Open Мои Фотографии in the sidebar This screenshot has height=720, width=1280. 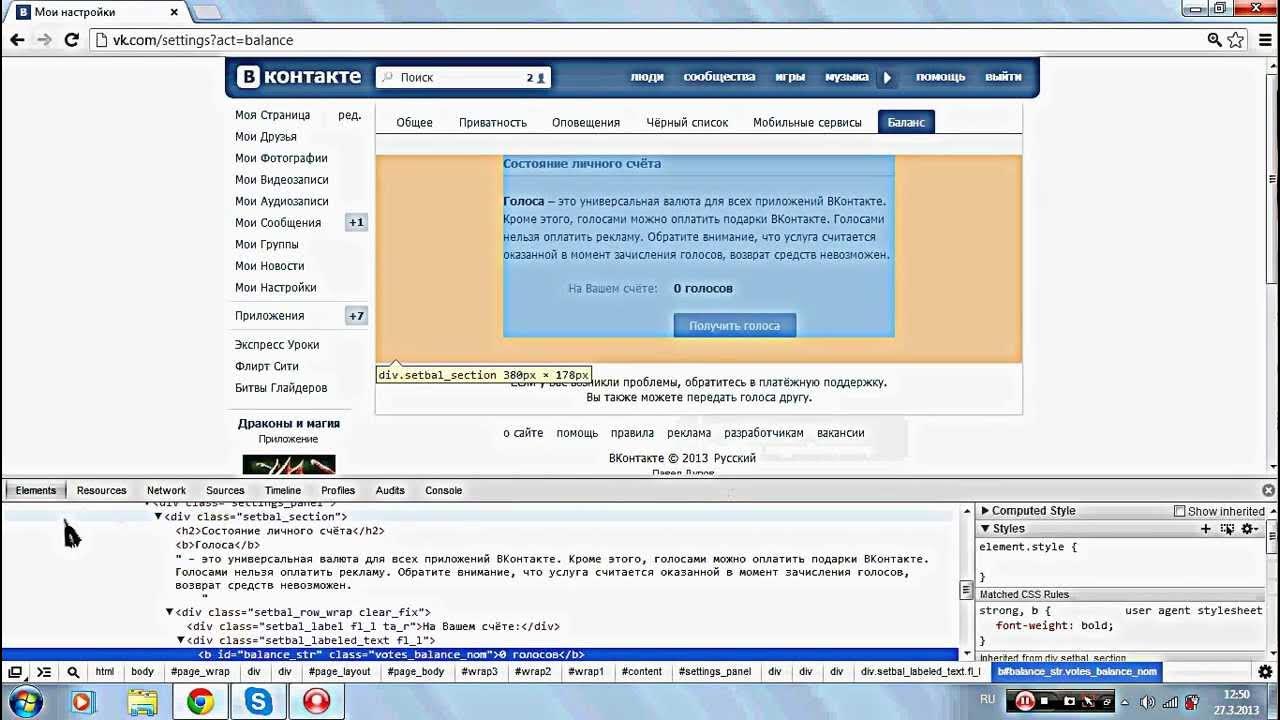point(281,158)
